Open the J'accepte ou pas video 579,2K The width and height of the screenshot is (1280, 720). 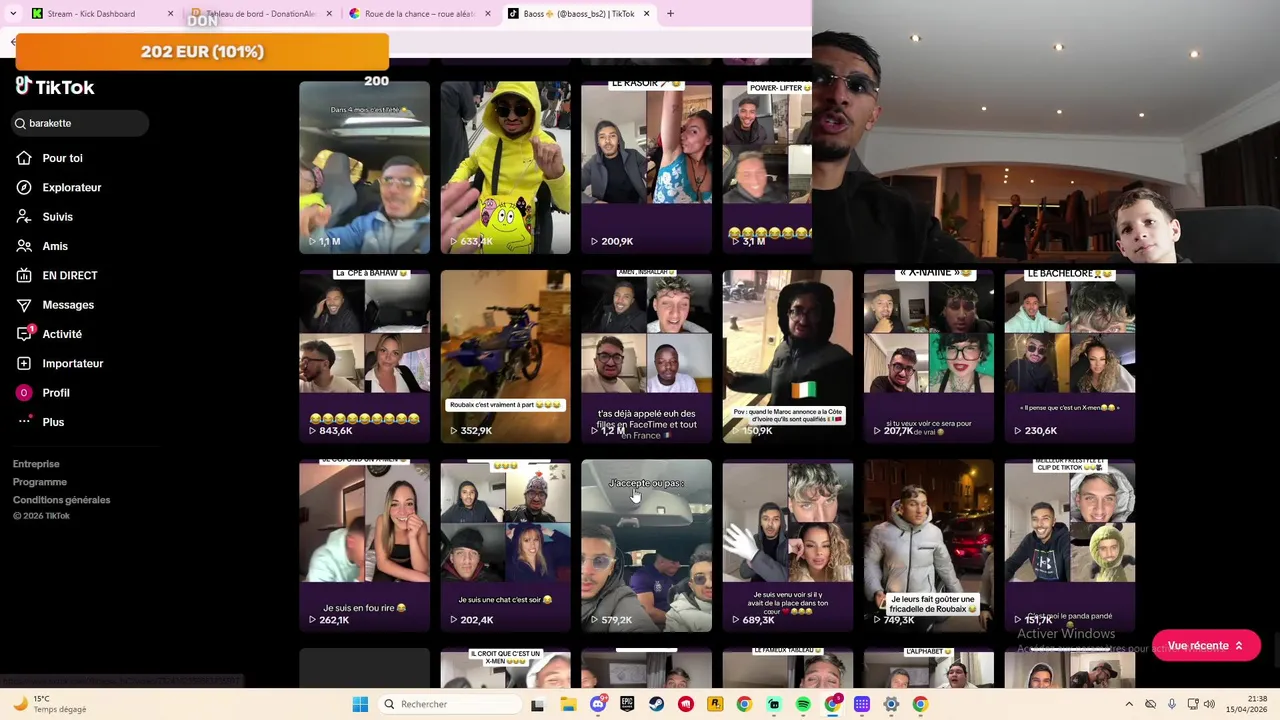pyautogui.click(x=646, y=546)
